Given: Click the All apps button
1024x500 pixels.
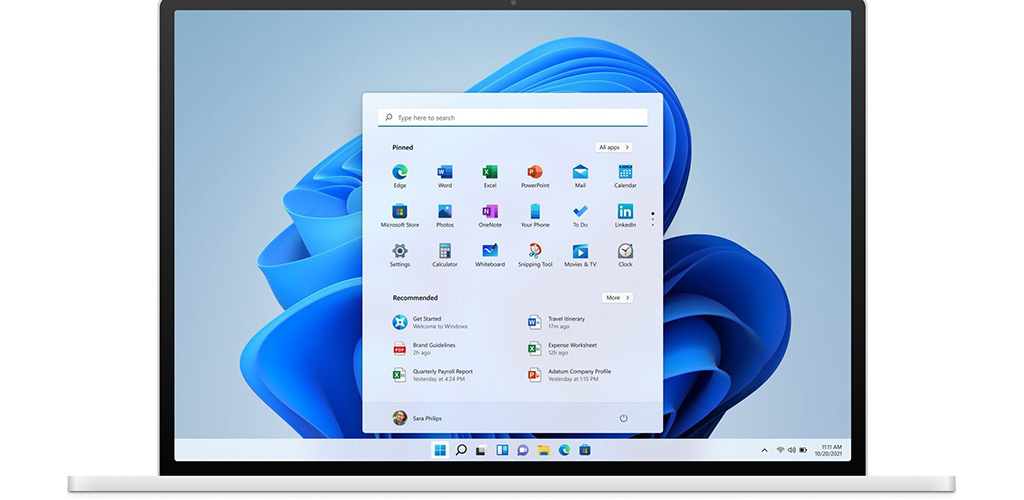Looking at the screenshot, I should [x=614, y=148].
